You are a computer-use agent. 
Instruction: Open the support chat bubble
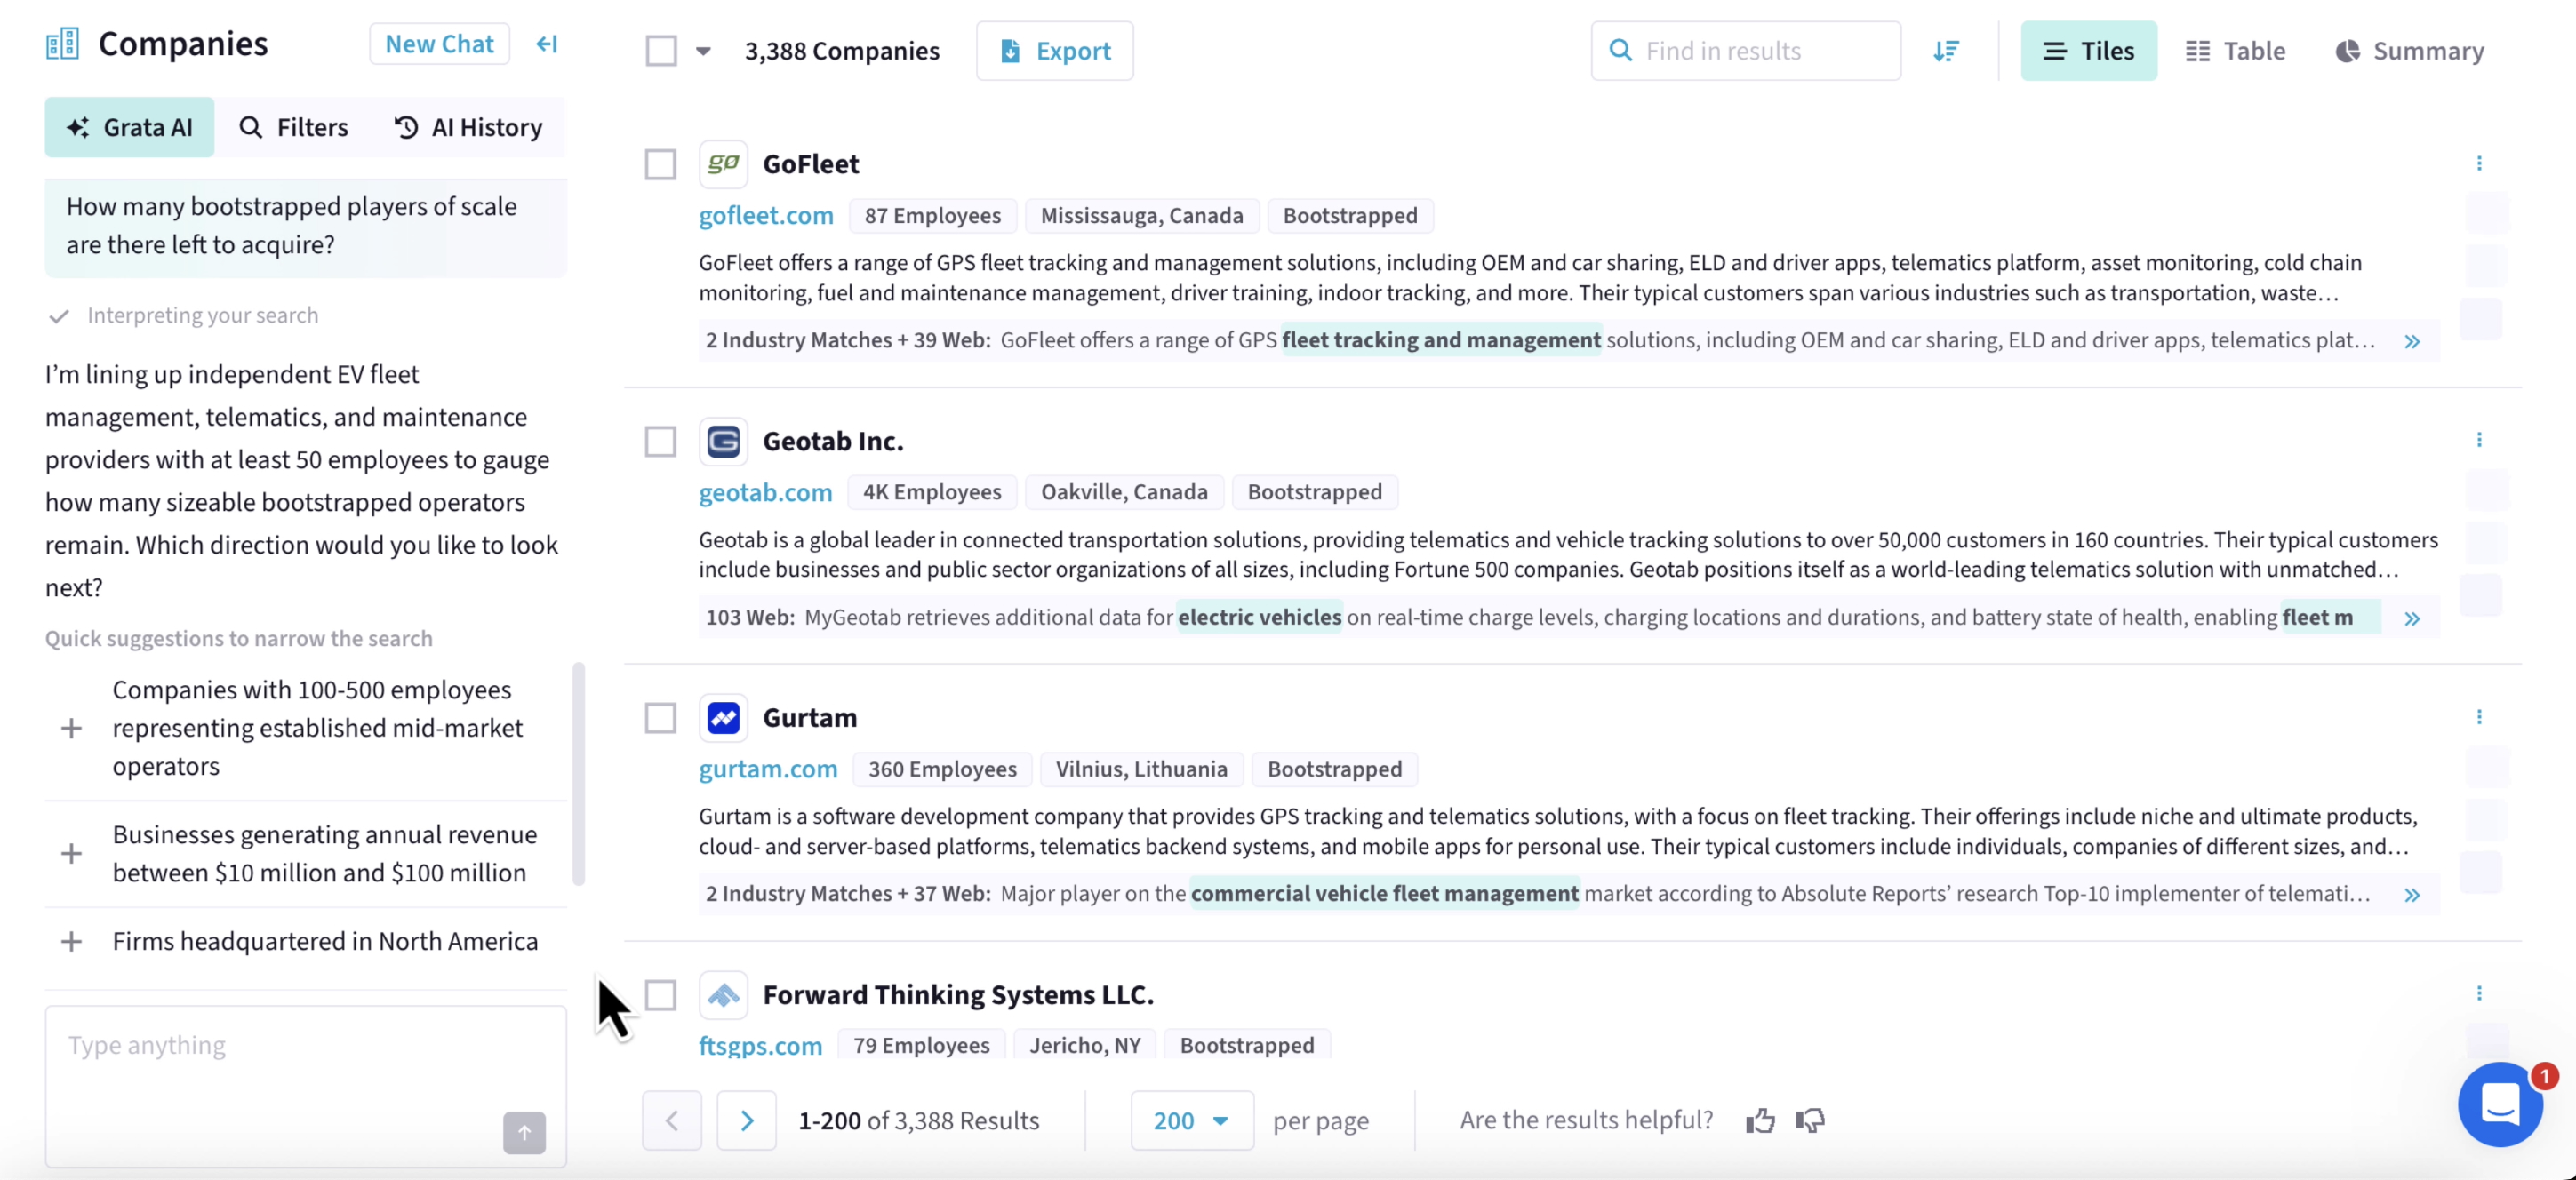(2501, 1105)
